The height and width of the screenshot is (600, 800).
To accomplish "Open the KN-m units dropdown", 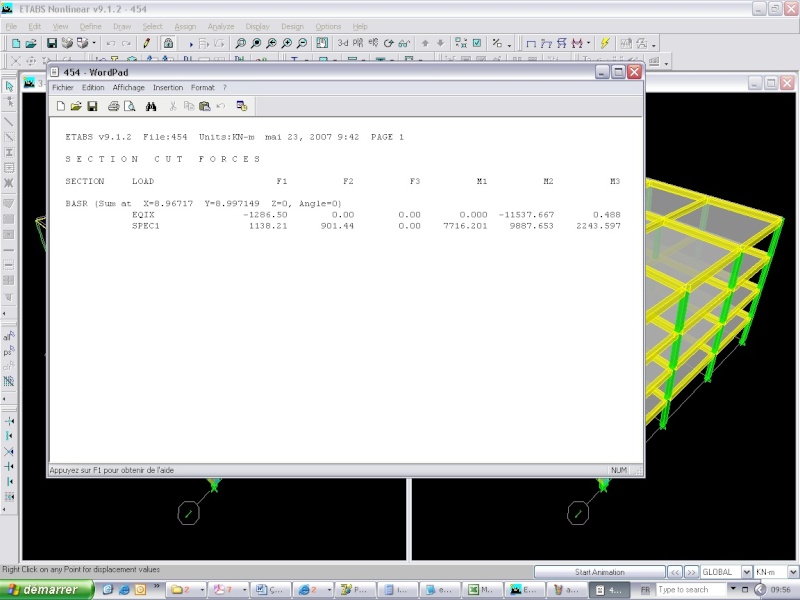I will [793, 572].
